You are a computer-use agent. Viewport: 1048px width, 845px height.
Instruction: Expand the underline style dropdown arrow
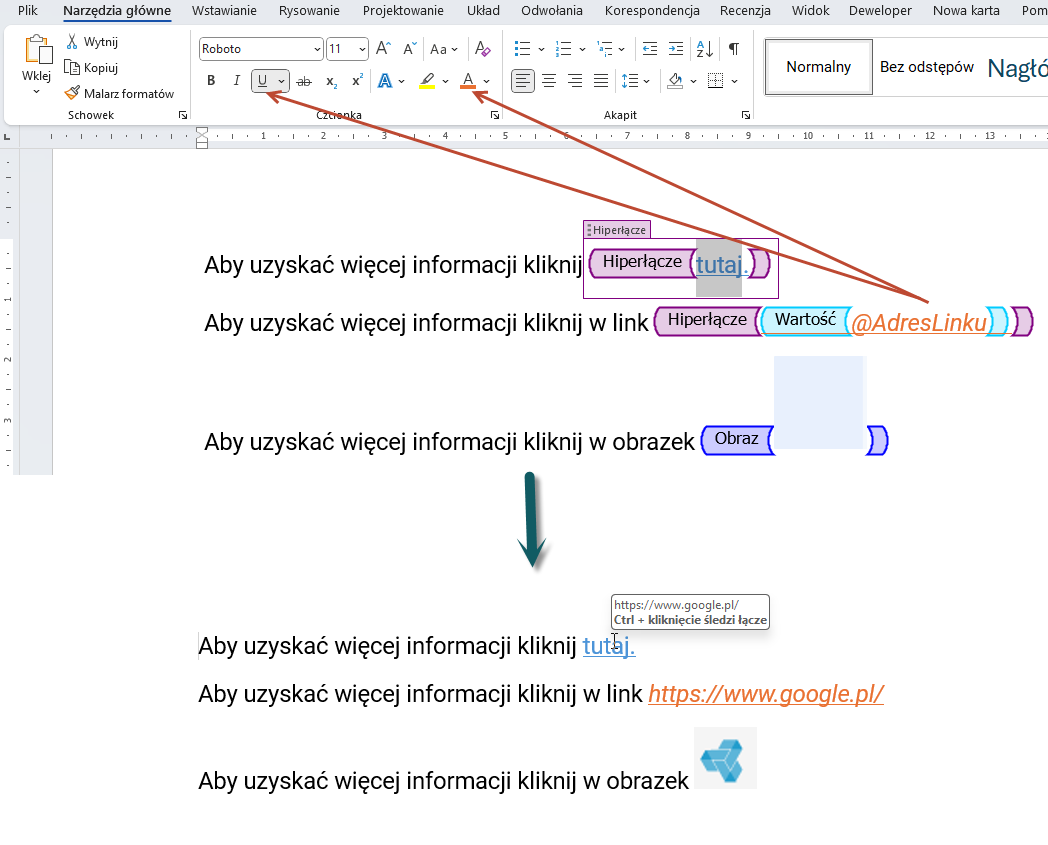coord(282,82)
